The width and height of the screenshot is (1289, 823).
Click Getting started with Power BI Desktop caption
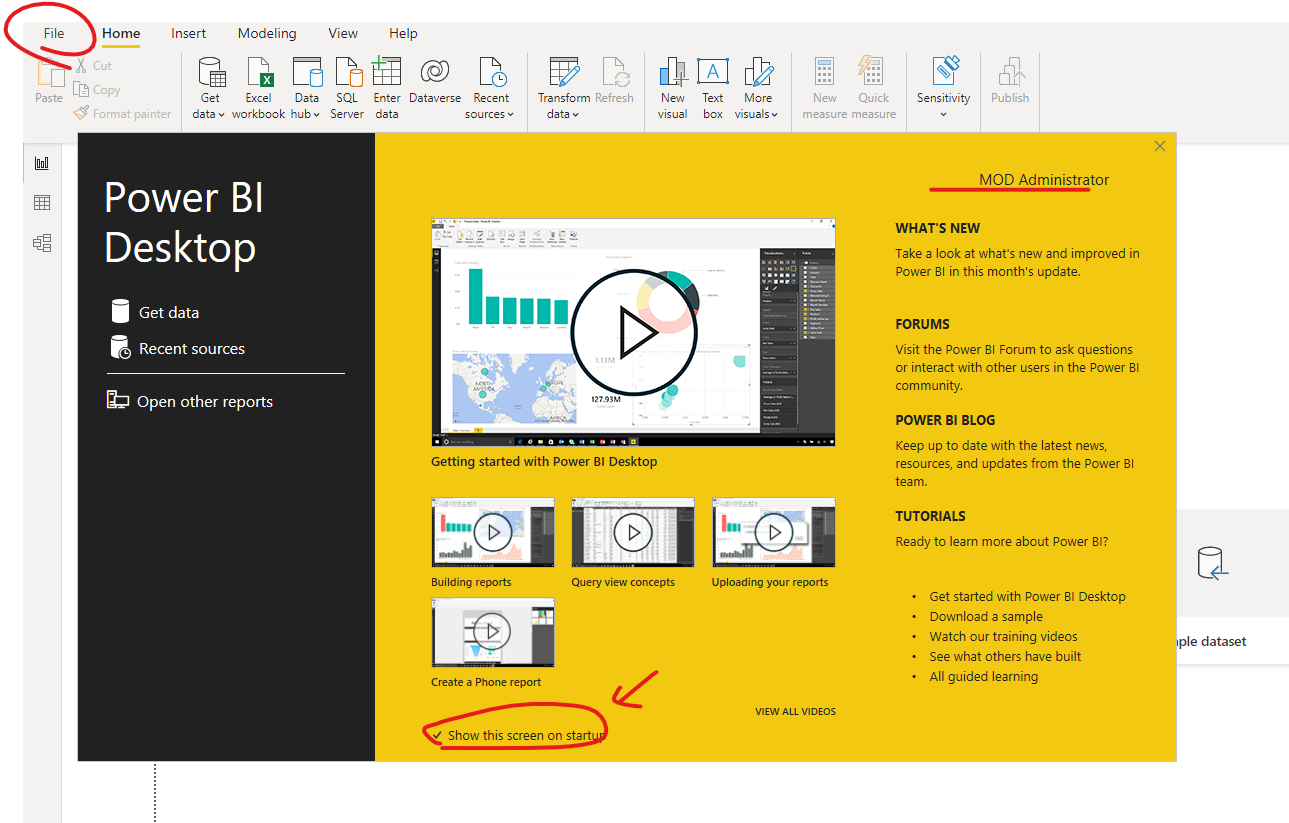coord(544,462)
